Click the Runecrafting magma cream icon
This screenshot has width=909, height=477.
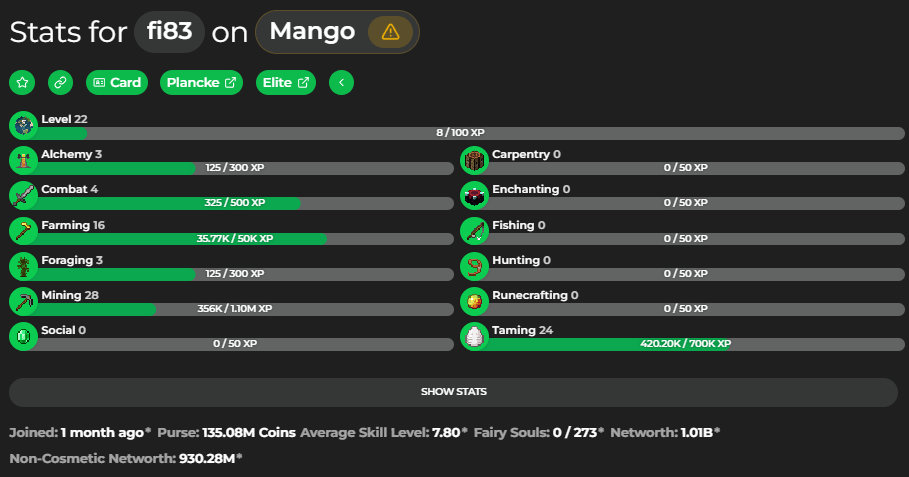click(x=475, y=301)
